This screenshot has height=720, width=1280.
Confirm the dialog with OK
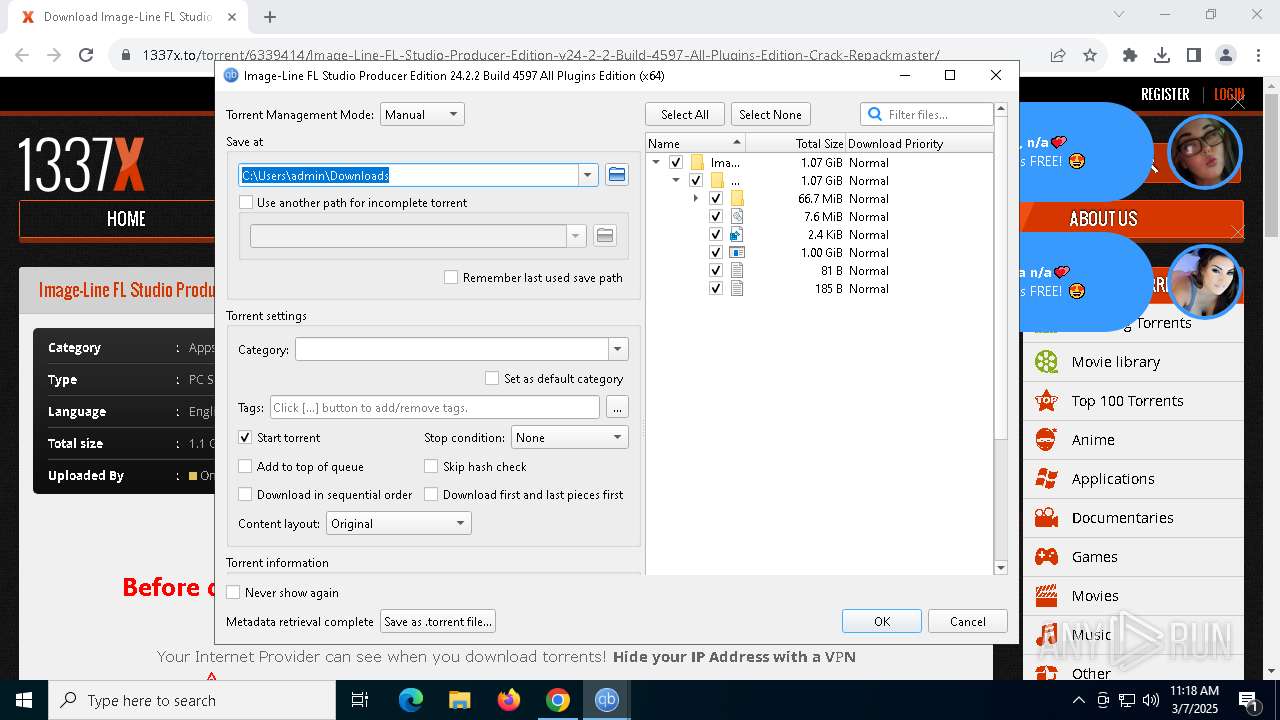(x=882, y=622)
